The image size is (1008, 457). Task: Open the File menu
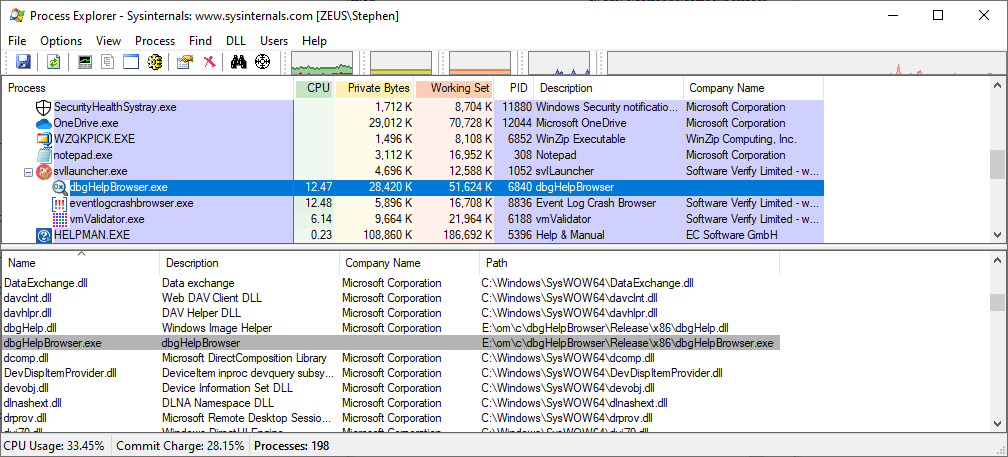coord(17,40)
